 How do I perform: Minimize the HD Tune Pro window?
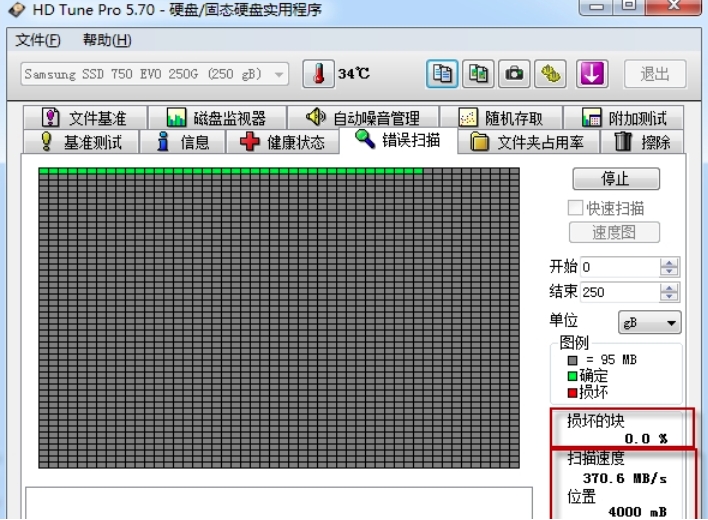[x=596, y=6]
